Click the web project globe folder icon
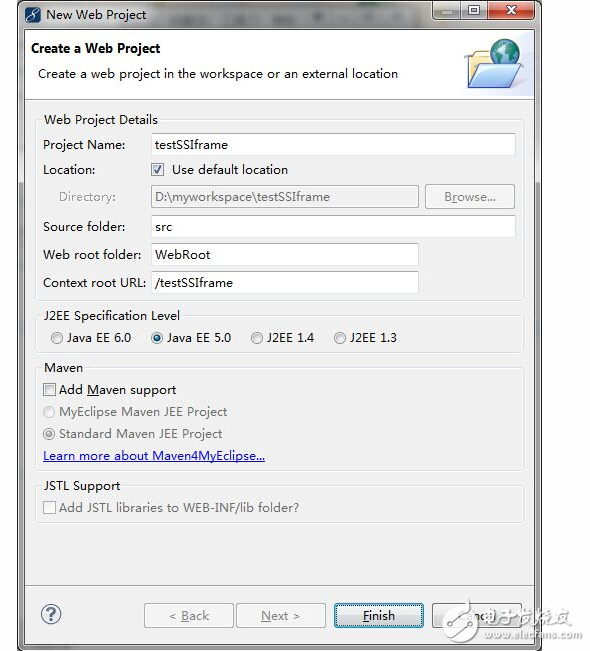This screenshot has height=651, width=590. click(x=494, y=64)
